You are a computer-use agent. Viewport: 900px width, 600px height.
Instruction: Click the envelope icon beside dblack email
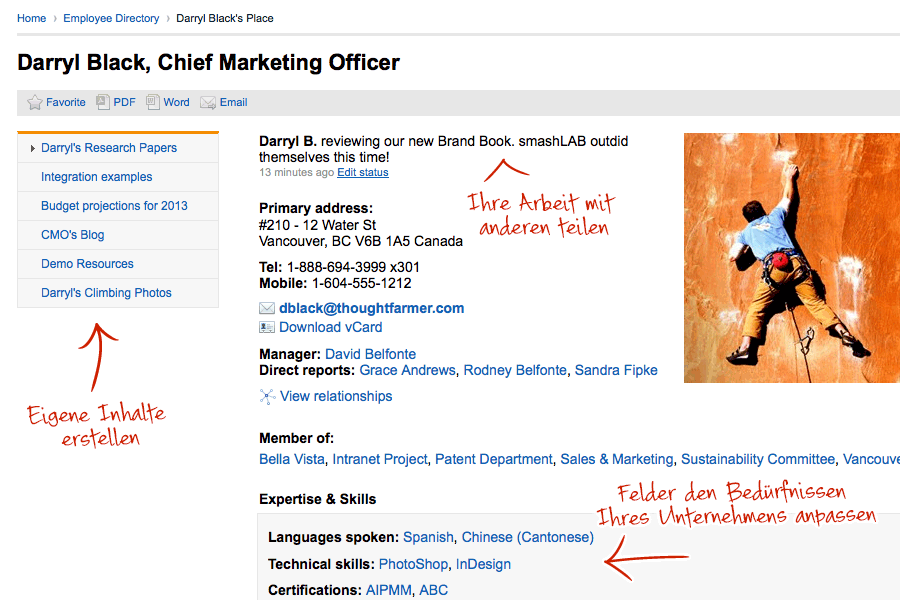coord(267,308)
